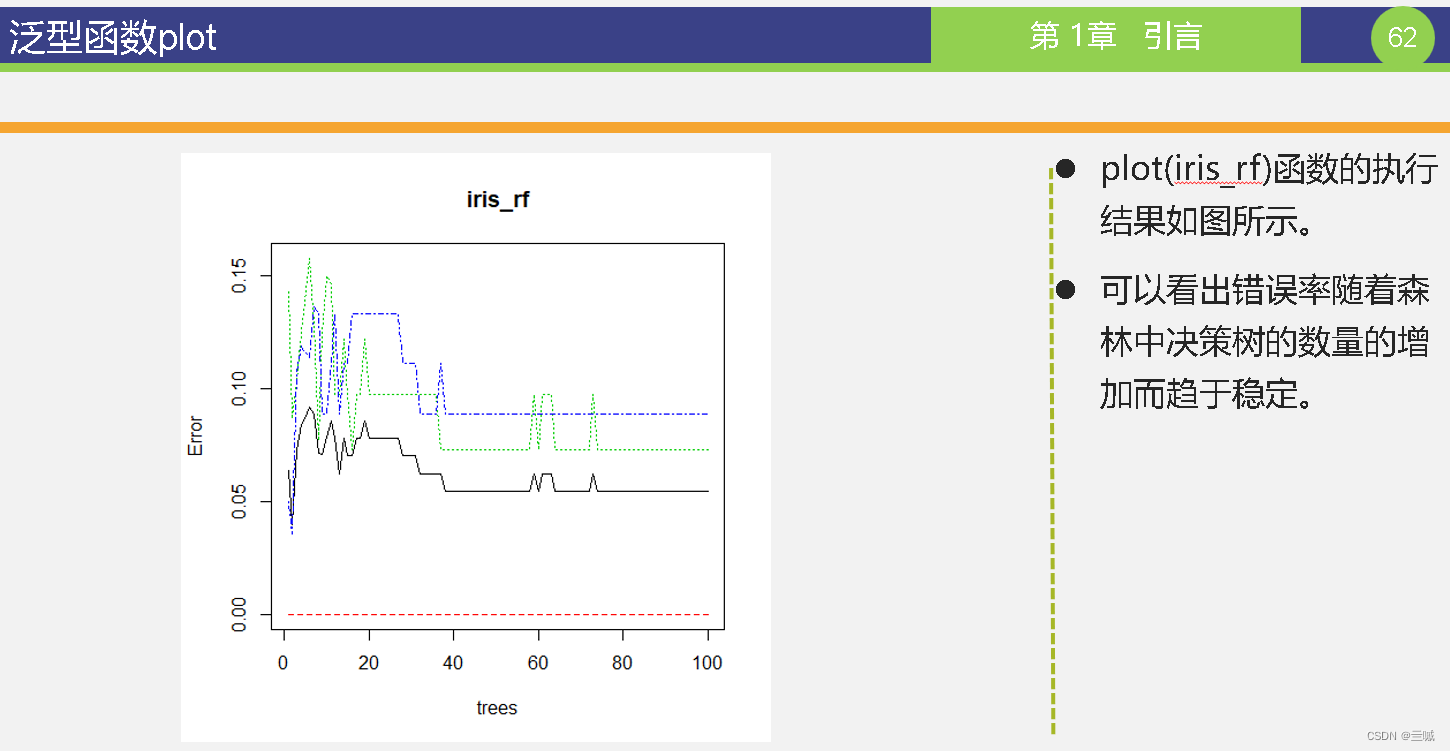Click the x-axis tick value 20
The width and height of the screenshot is (1450, 751).
(369, 662)
